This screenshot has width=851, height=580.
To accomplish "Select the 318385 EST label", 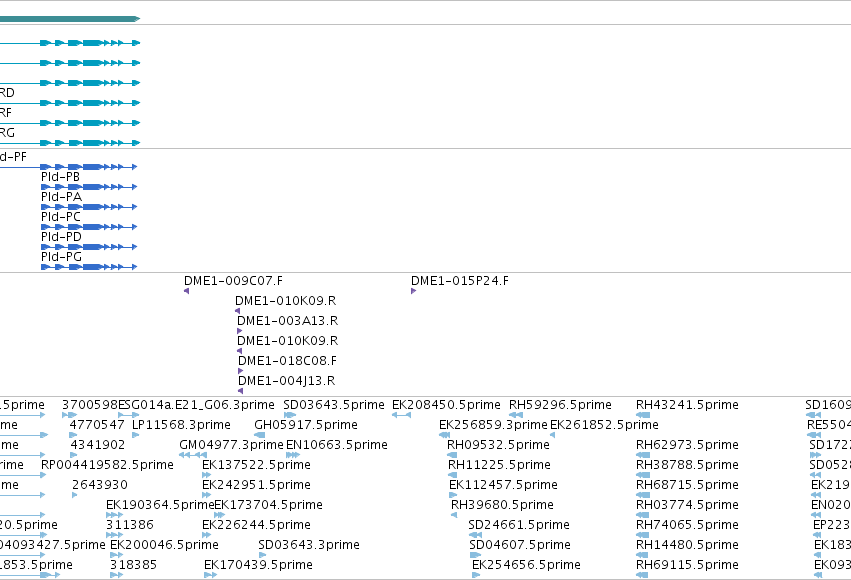I will (134, 566).
